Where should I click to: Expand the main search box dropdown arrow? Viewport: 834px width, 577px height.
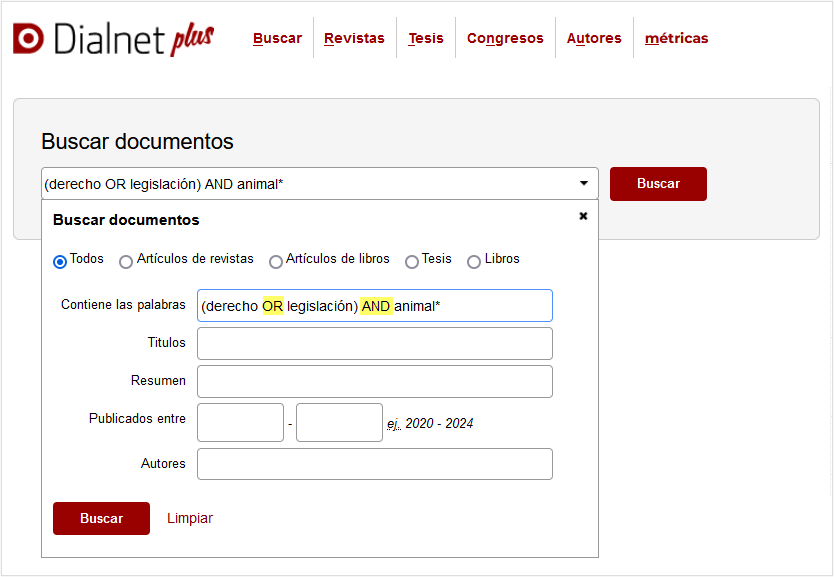(583, 183)
